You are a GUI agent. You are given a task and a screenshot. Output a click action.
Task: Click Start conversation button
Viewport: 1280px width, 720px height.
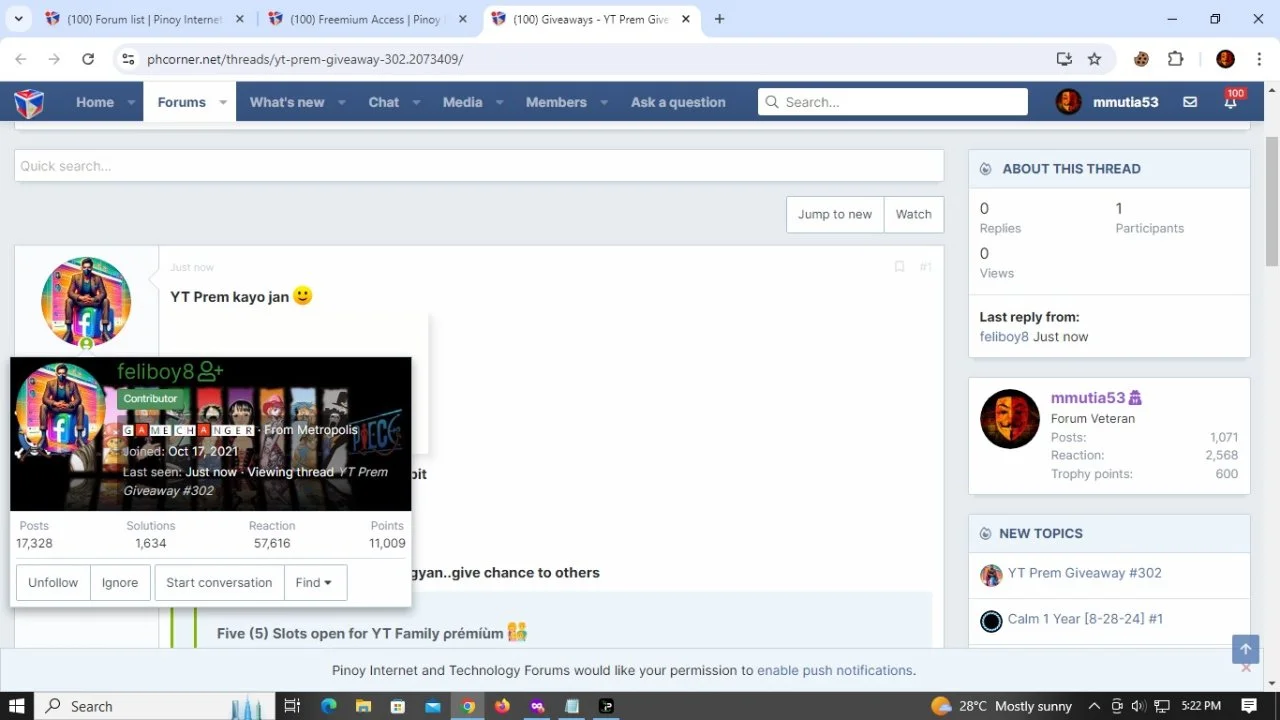[219, 582]
